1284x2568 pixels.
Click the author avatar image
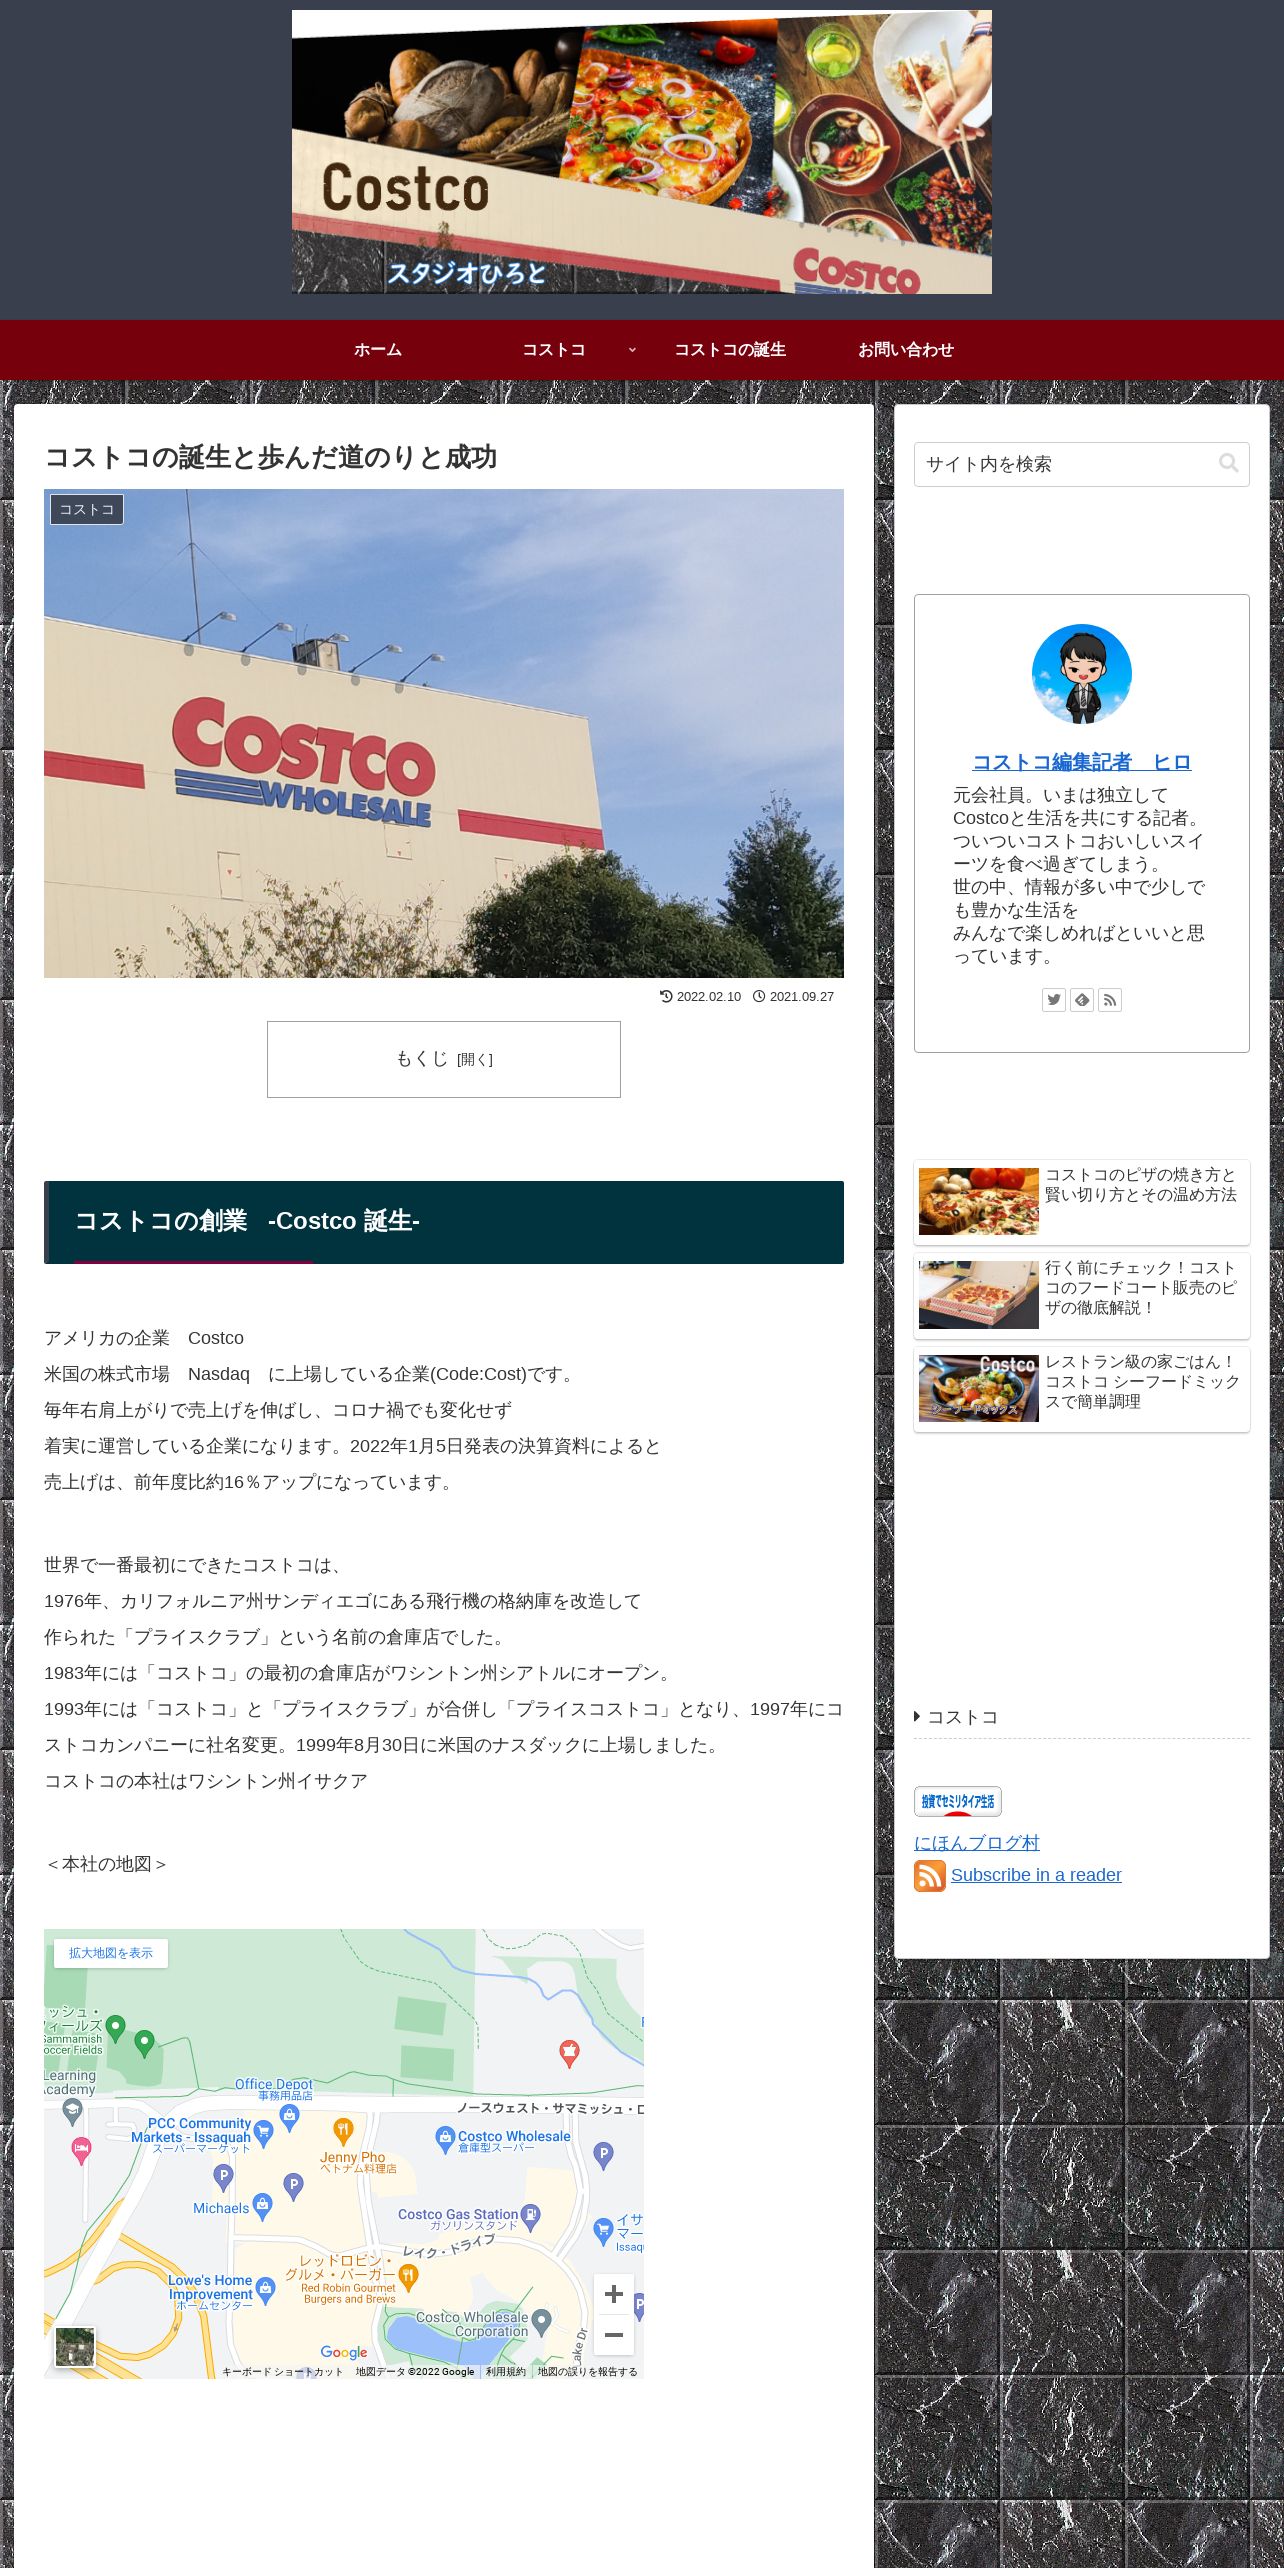click(1082, 674)
